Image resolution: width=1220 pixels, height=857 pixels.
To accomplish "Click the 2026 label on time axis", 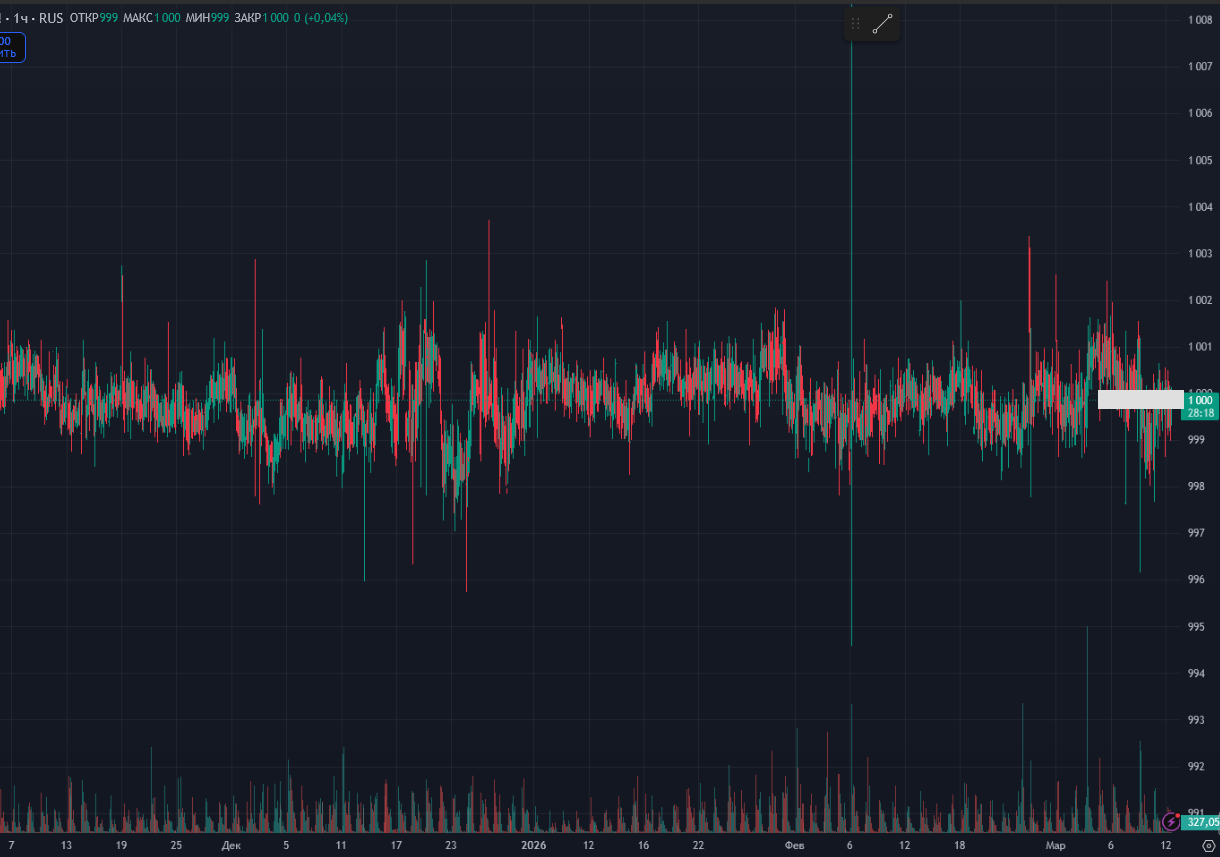I will click(534, 845).
